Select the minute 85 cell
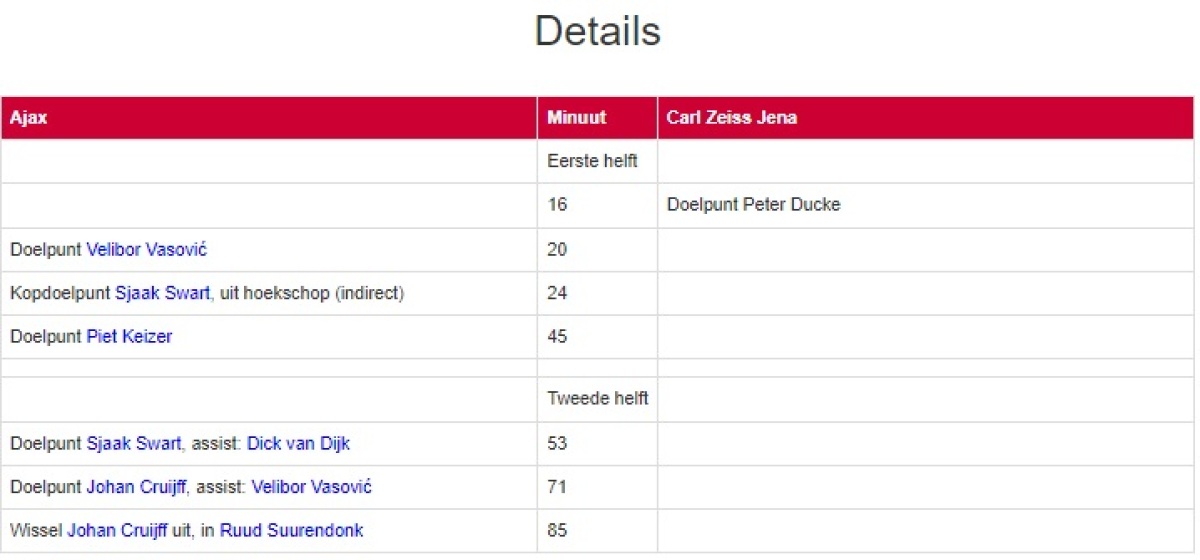This screenshot has width=1200, height=560. [x=557, y=531]
